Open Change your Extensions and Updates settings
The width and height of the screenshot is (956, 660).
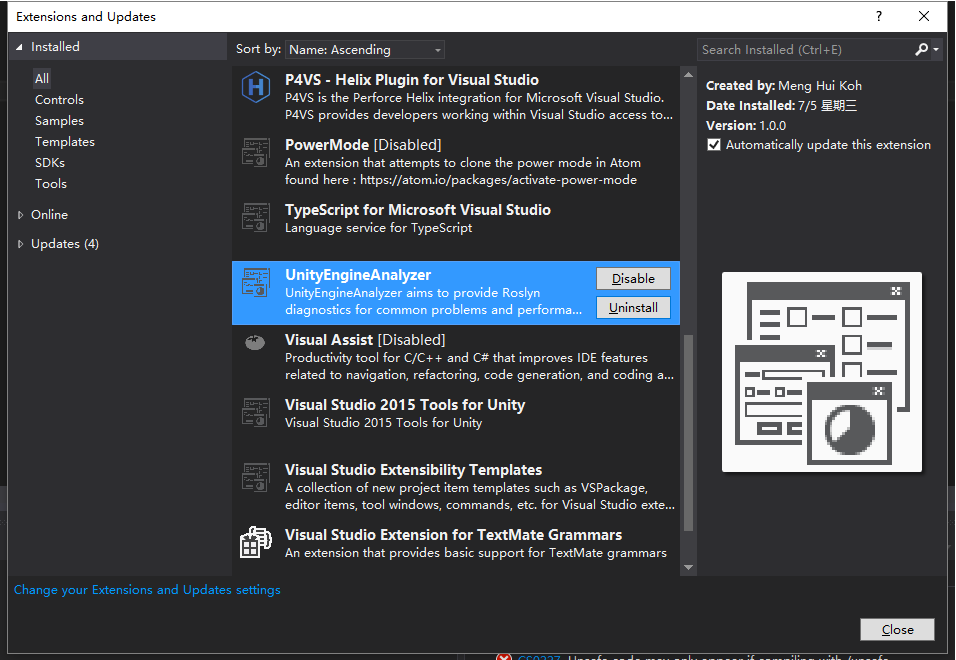coord(147,590)
